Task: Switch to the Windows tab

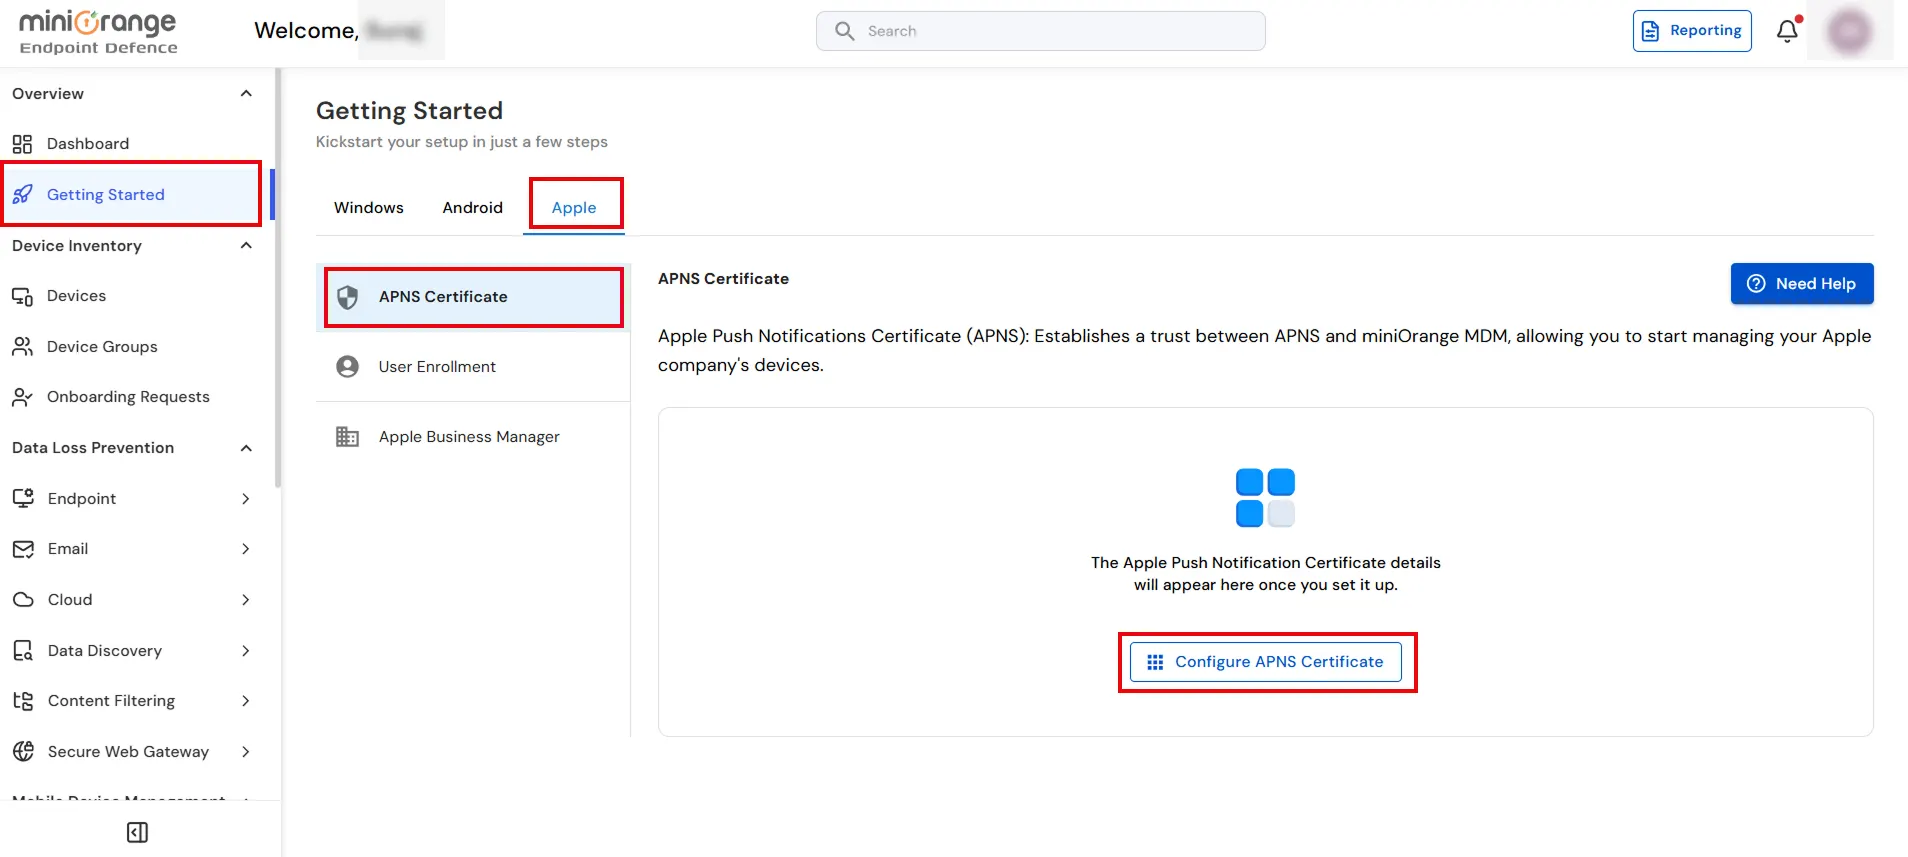Action: 369,208
